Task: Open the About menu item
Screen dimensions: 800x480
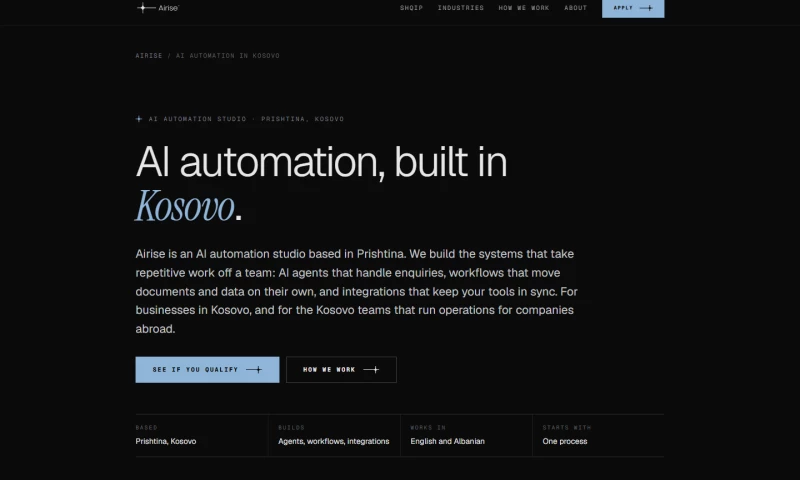Action: (x=576, y=8)
